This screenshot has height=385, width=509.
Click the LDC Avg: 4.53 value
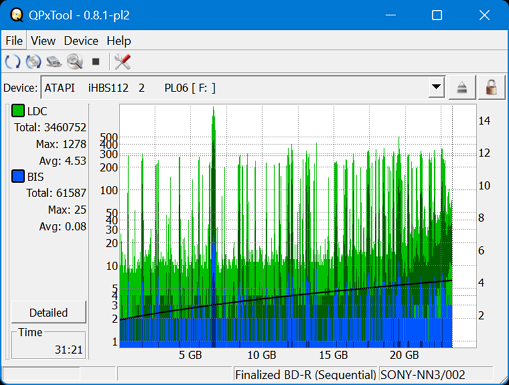pos(63,161)
